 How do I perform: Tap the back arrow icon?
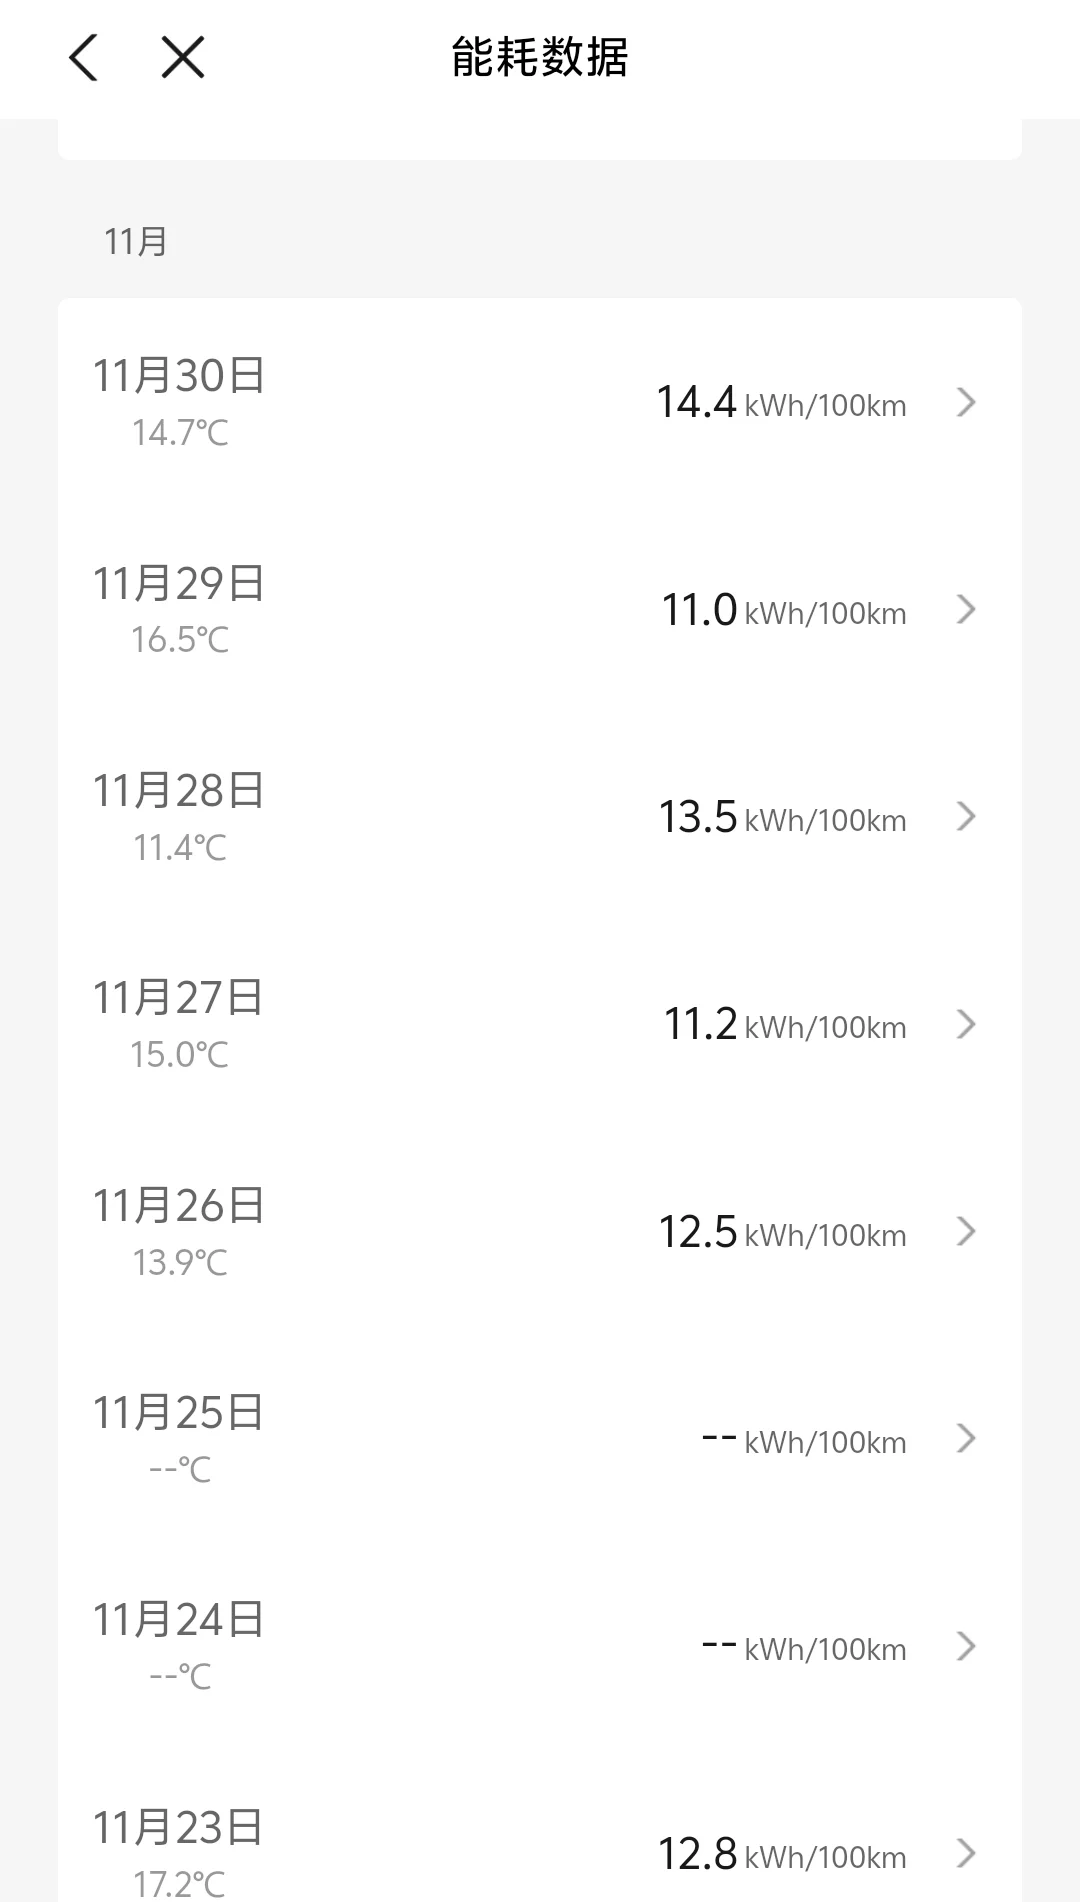point(84,57)
